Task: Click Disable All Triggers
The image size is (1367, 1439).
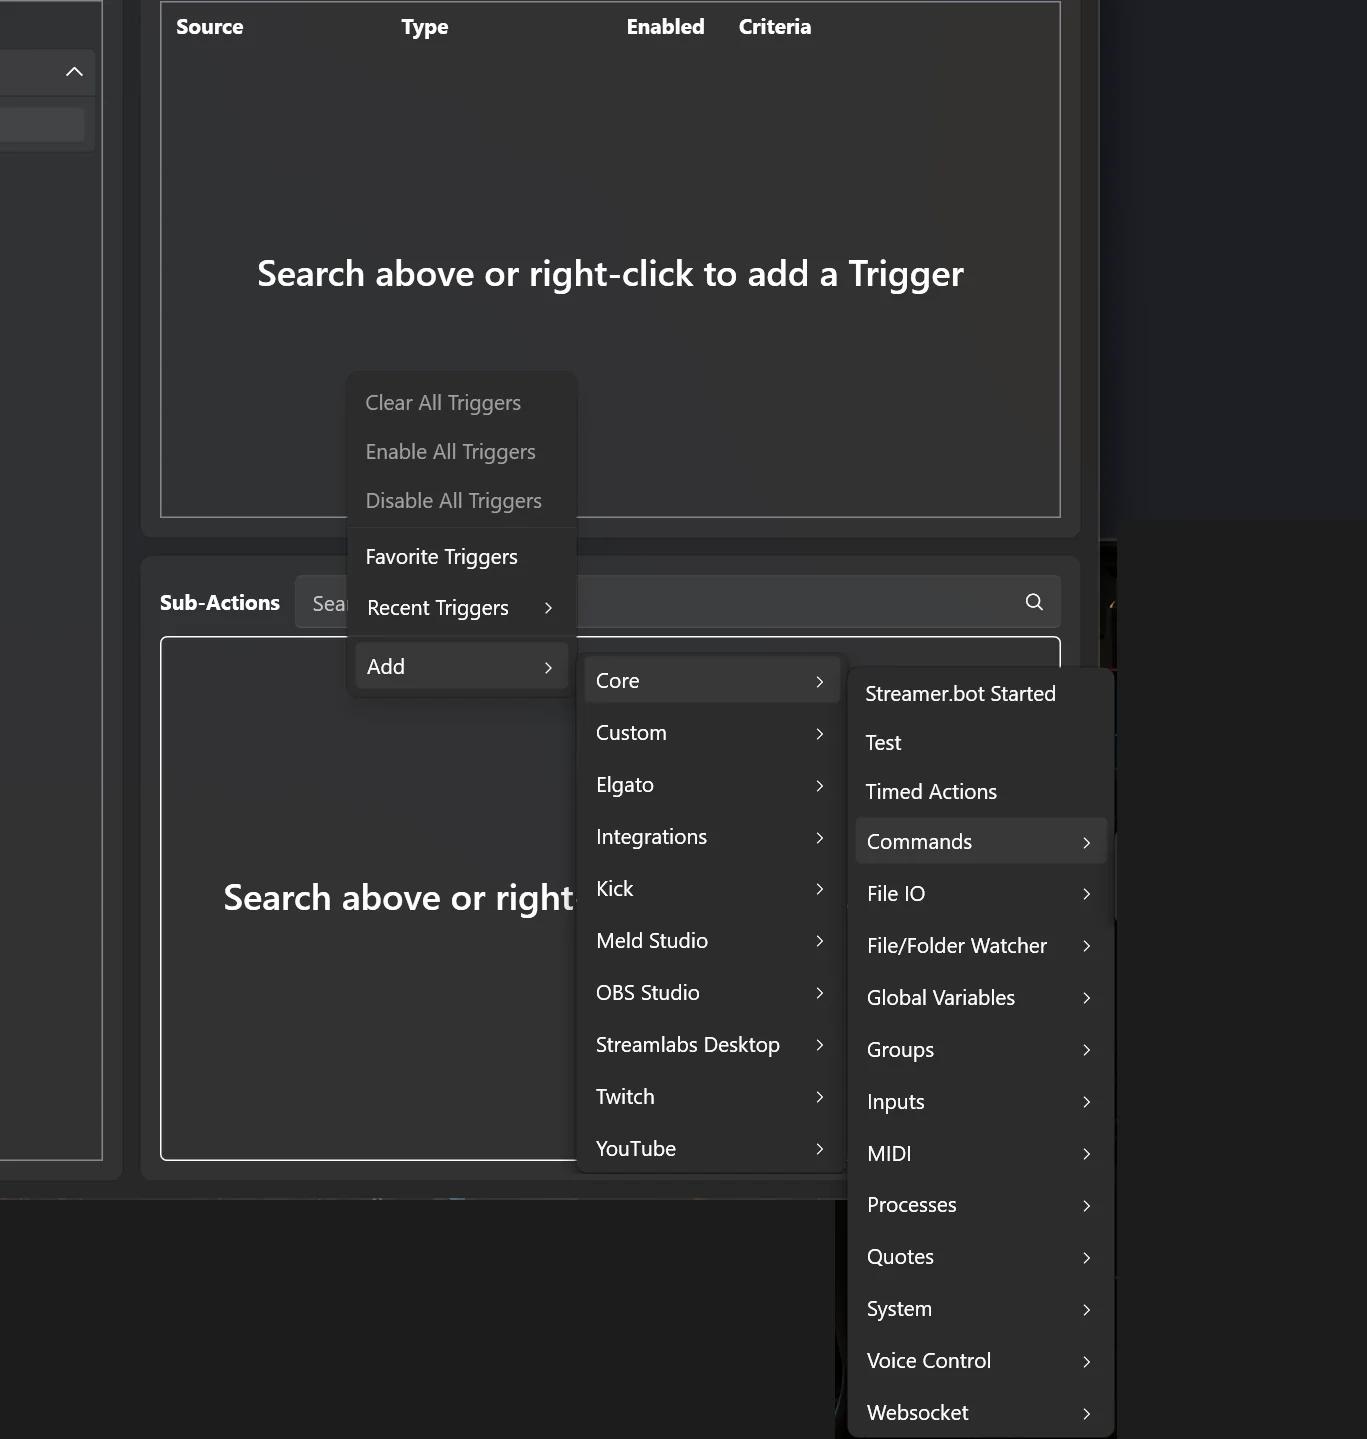Action: pos(461,501)
